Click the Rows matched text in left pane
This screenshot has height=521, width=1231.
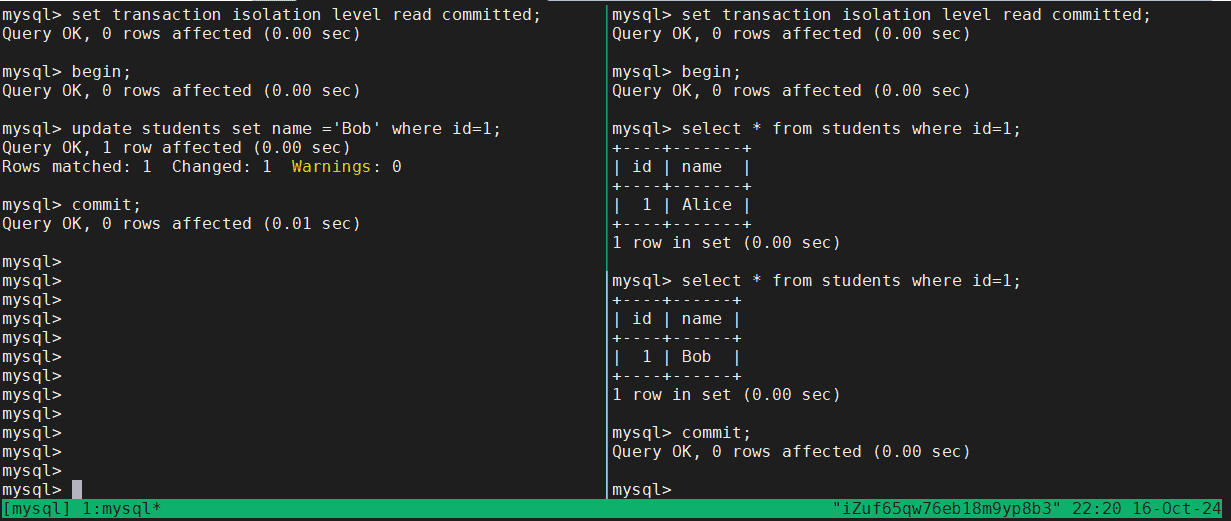[76, 166]
